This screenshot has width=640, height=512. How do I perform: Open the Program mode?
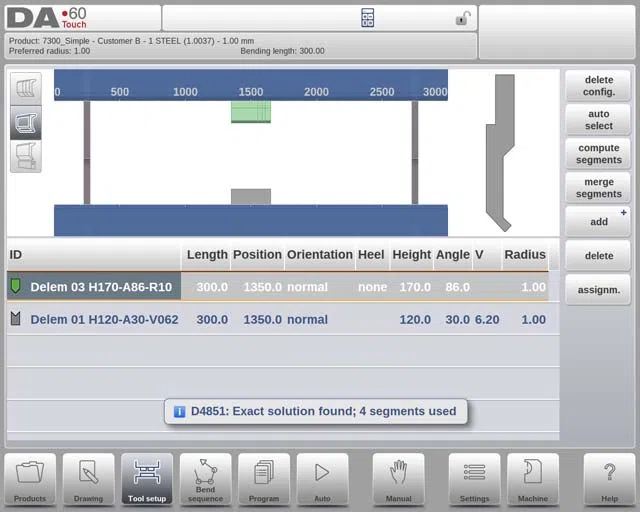(x=264, y=479)
